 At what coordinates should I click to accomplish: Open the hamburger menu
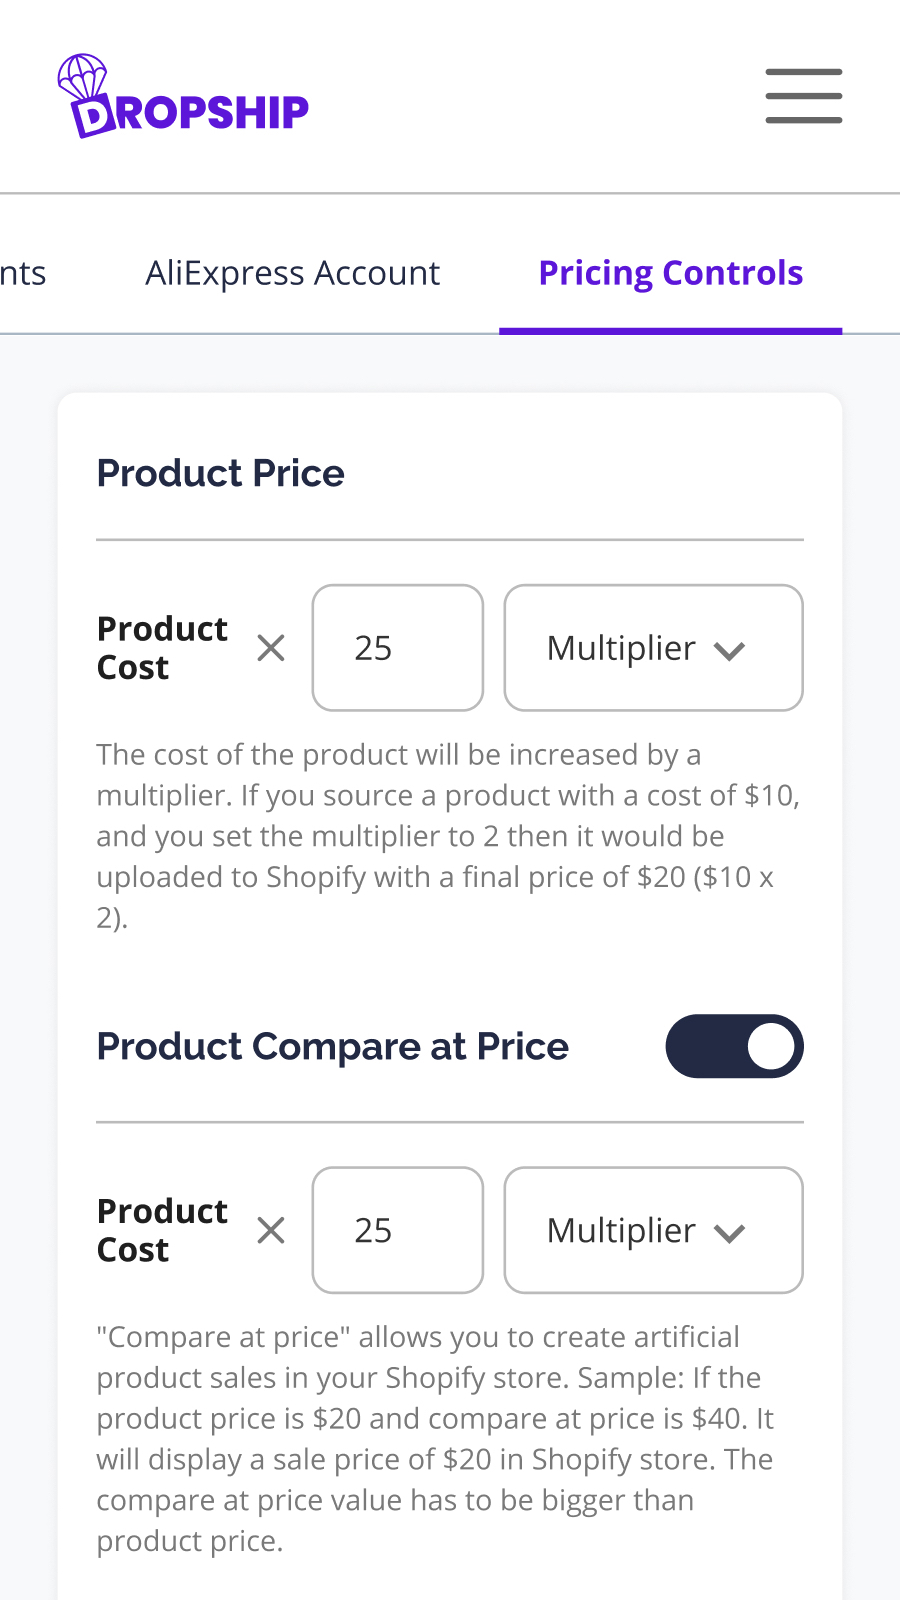point(804,96)
